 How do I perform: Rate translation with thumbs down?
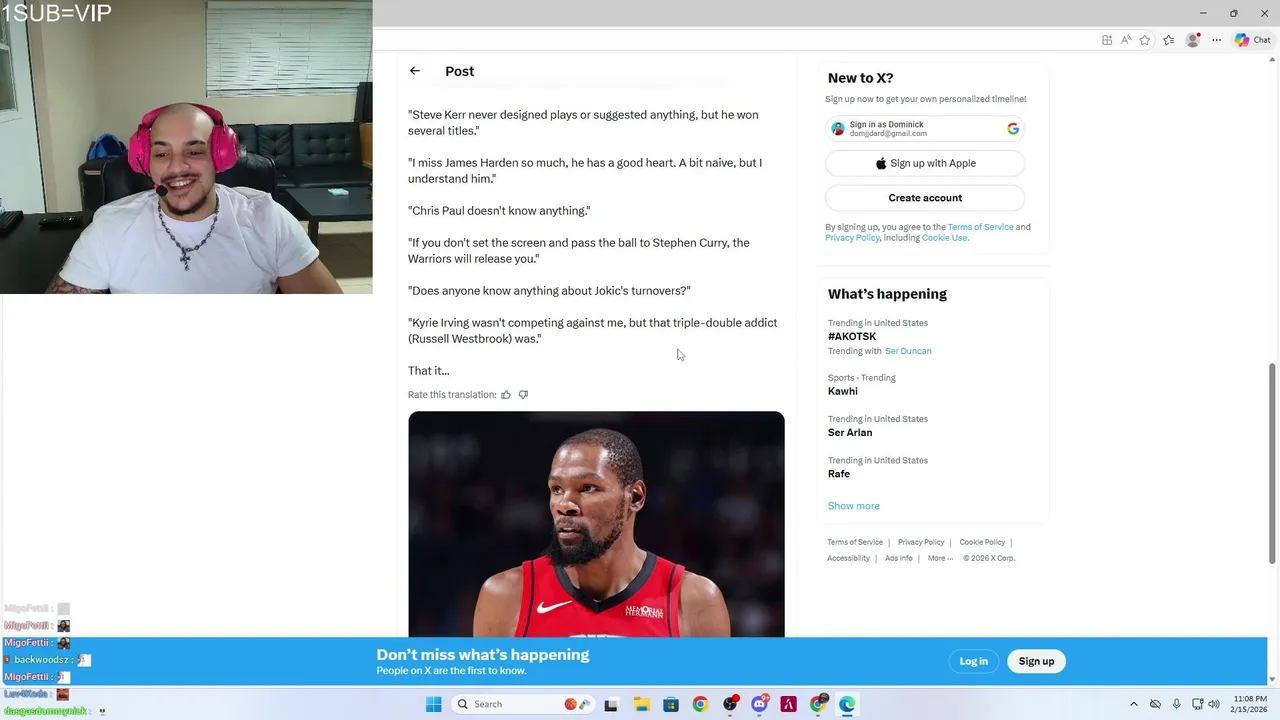523,395
